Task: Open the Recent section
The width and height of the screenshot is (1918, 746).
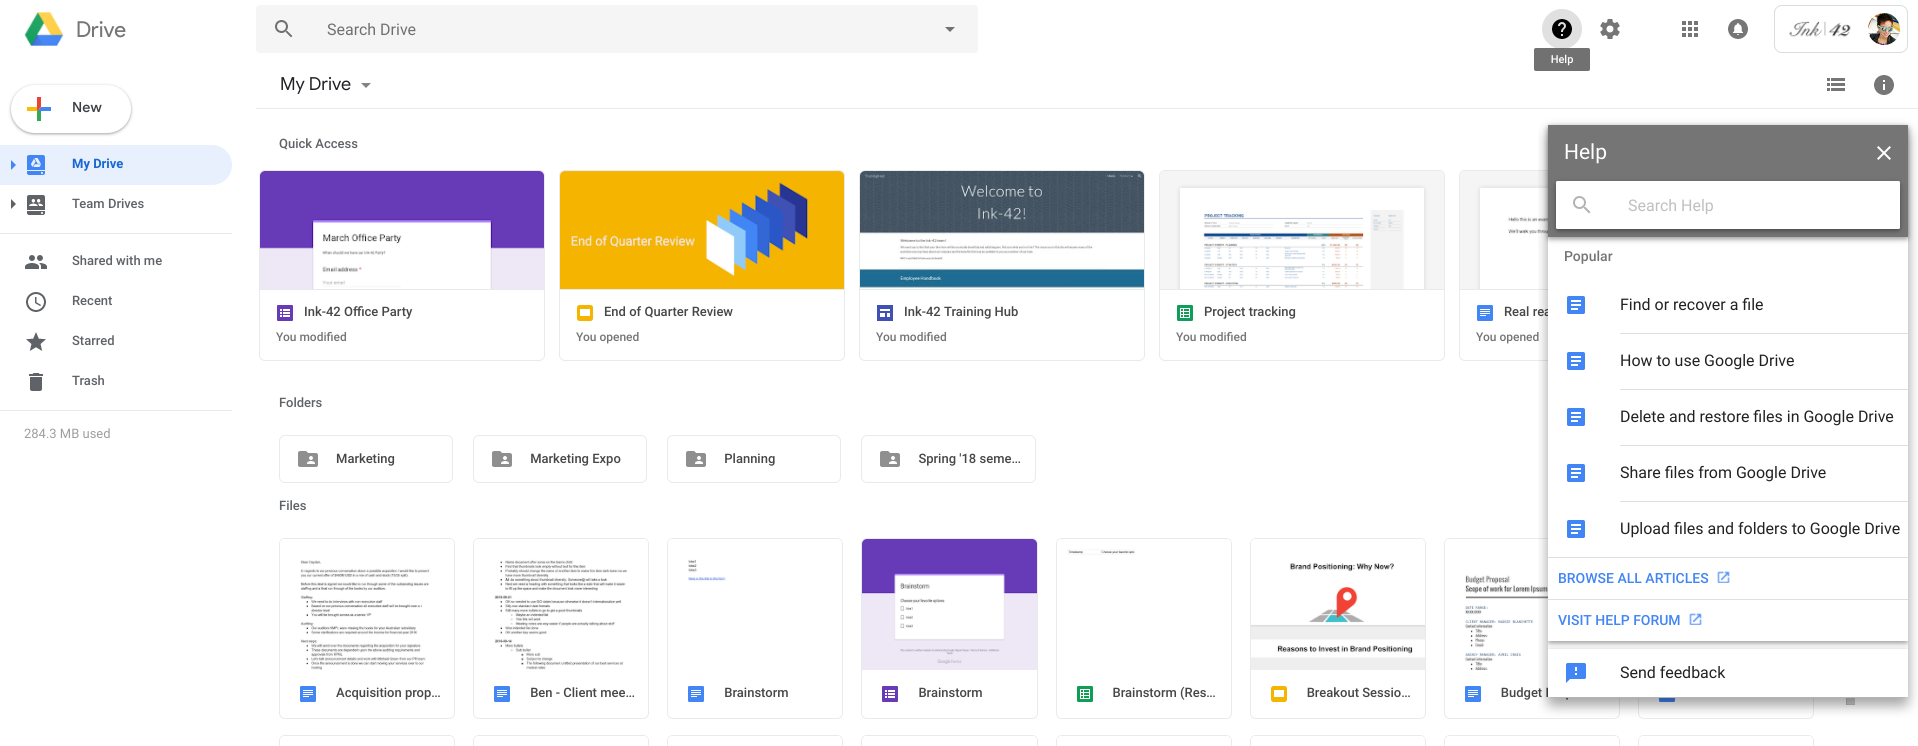Action: (92, 301)
